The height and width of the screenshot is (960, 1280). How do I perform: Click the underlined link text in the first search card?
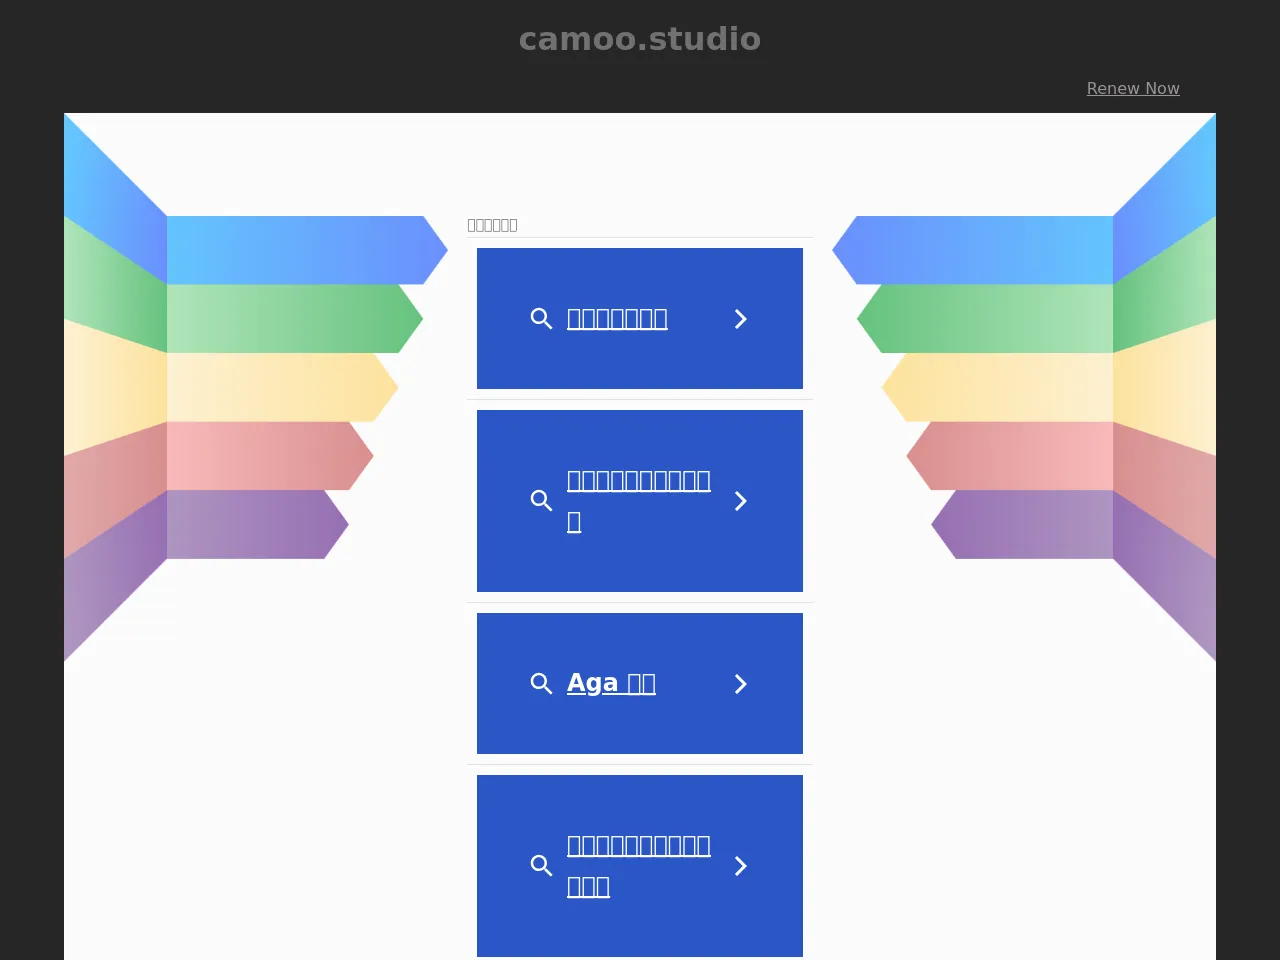pos(617,318)
